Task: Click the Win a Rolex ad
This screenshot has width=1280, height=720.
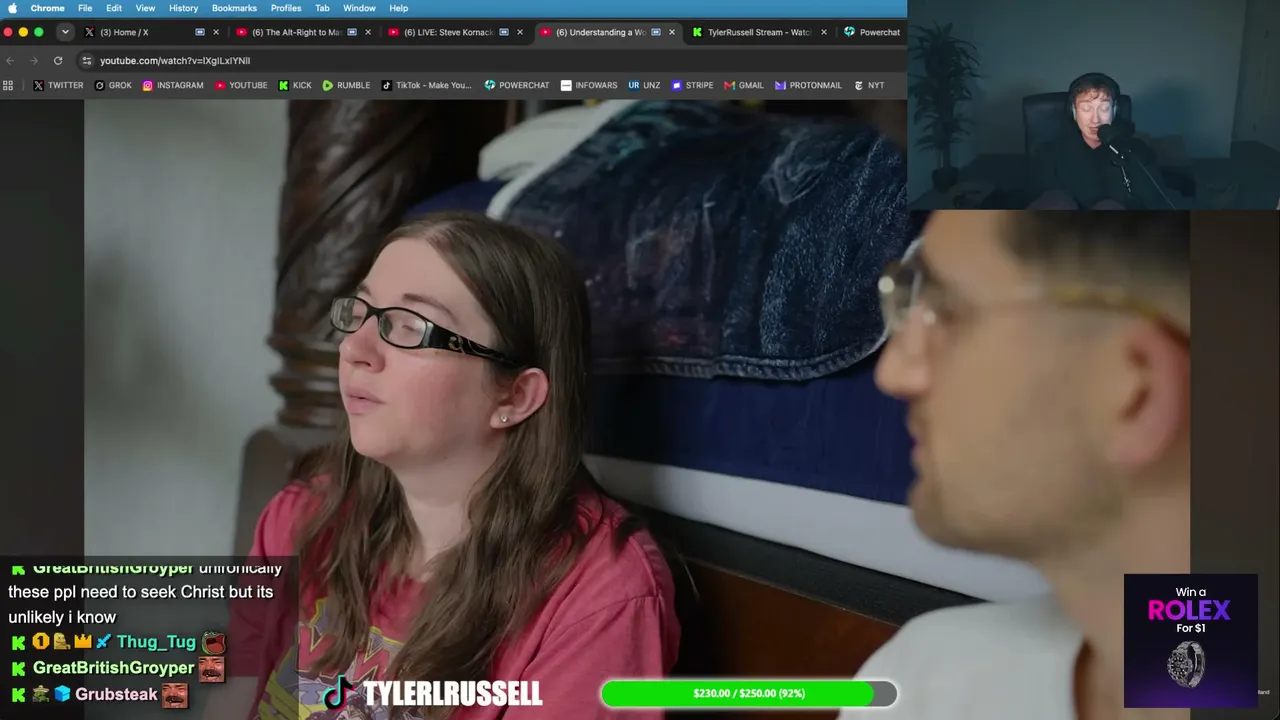Action: coord(1190,640)
